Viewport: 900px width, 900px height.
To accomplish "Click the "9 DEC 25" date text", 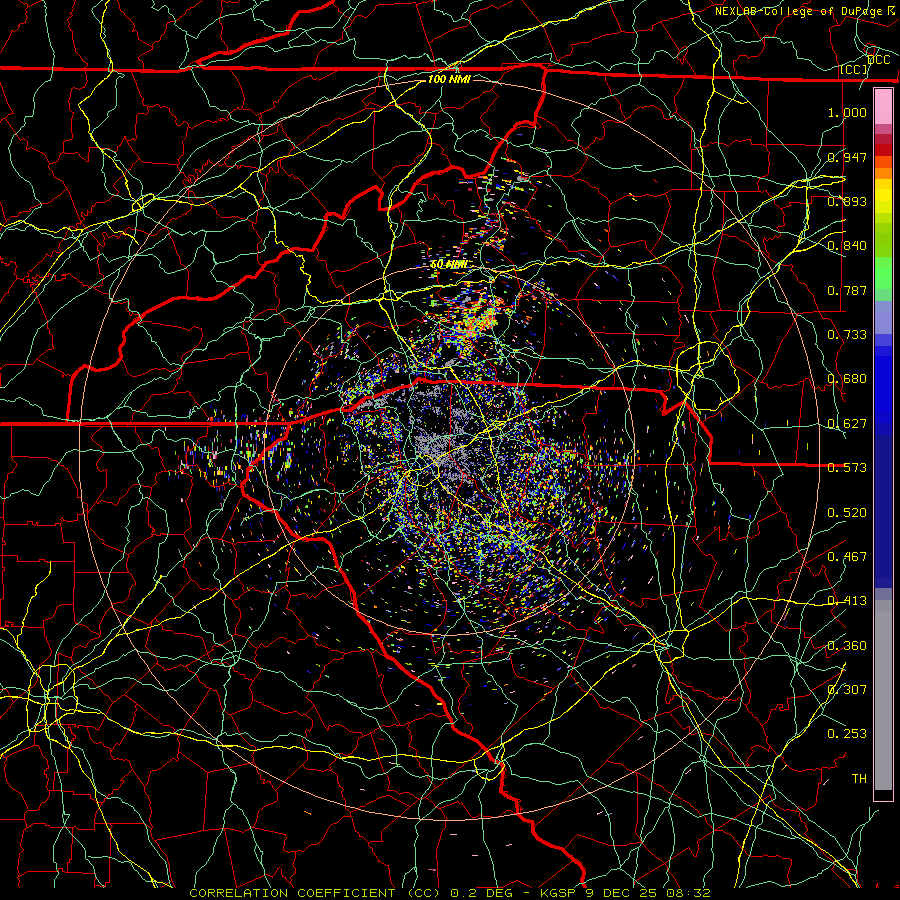I will click(x=620, y=893).
